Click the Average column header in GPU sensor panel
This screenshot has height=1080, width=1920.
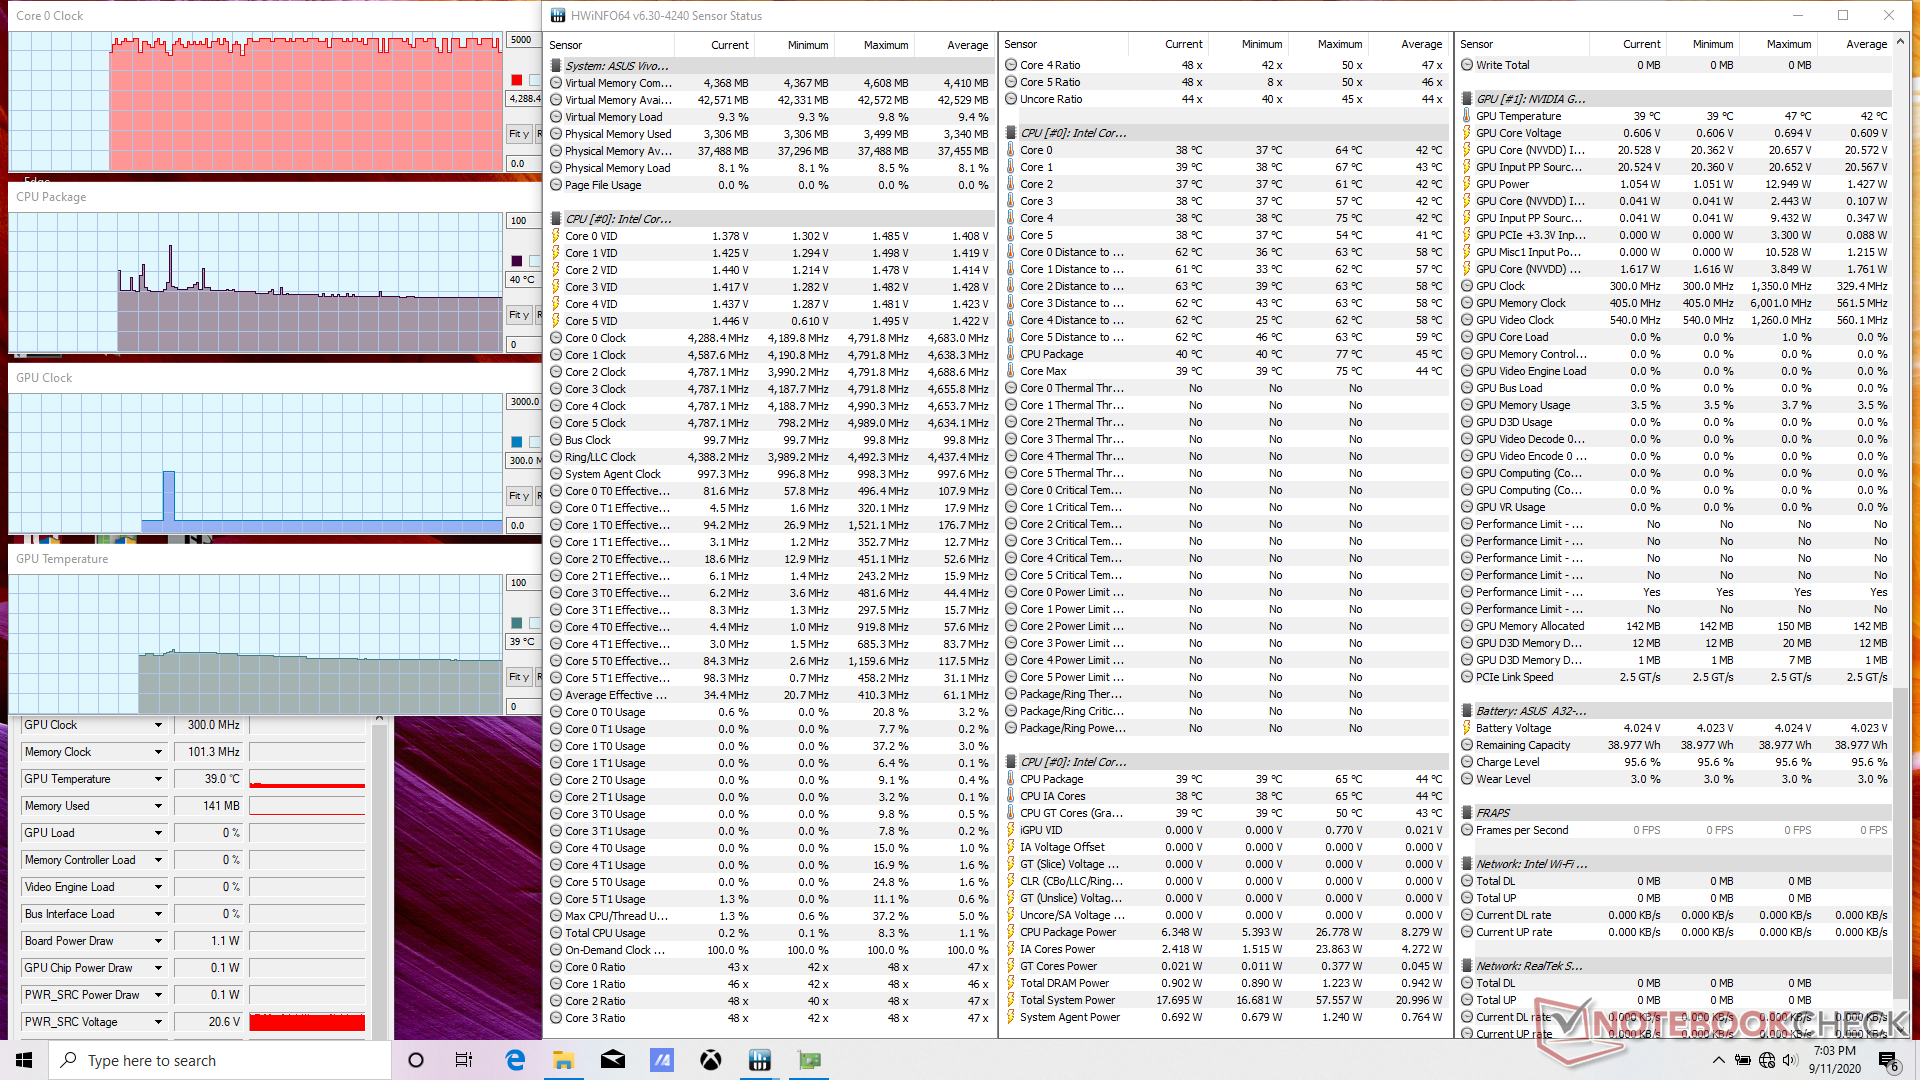1866,44
